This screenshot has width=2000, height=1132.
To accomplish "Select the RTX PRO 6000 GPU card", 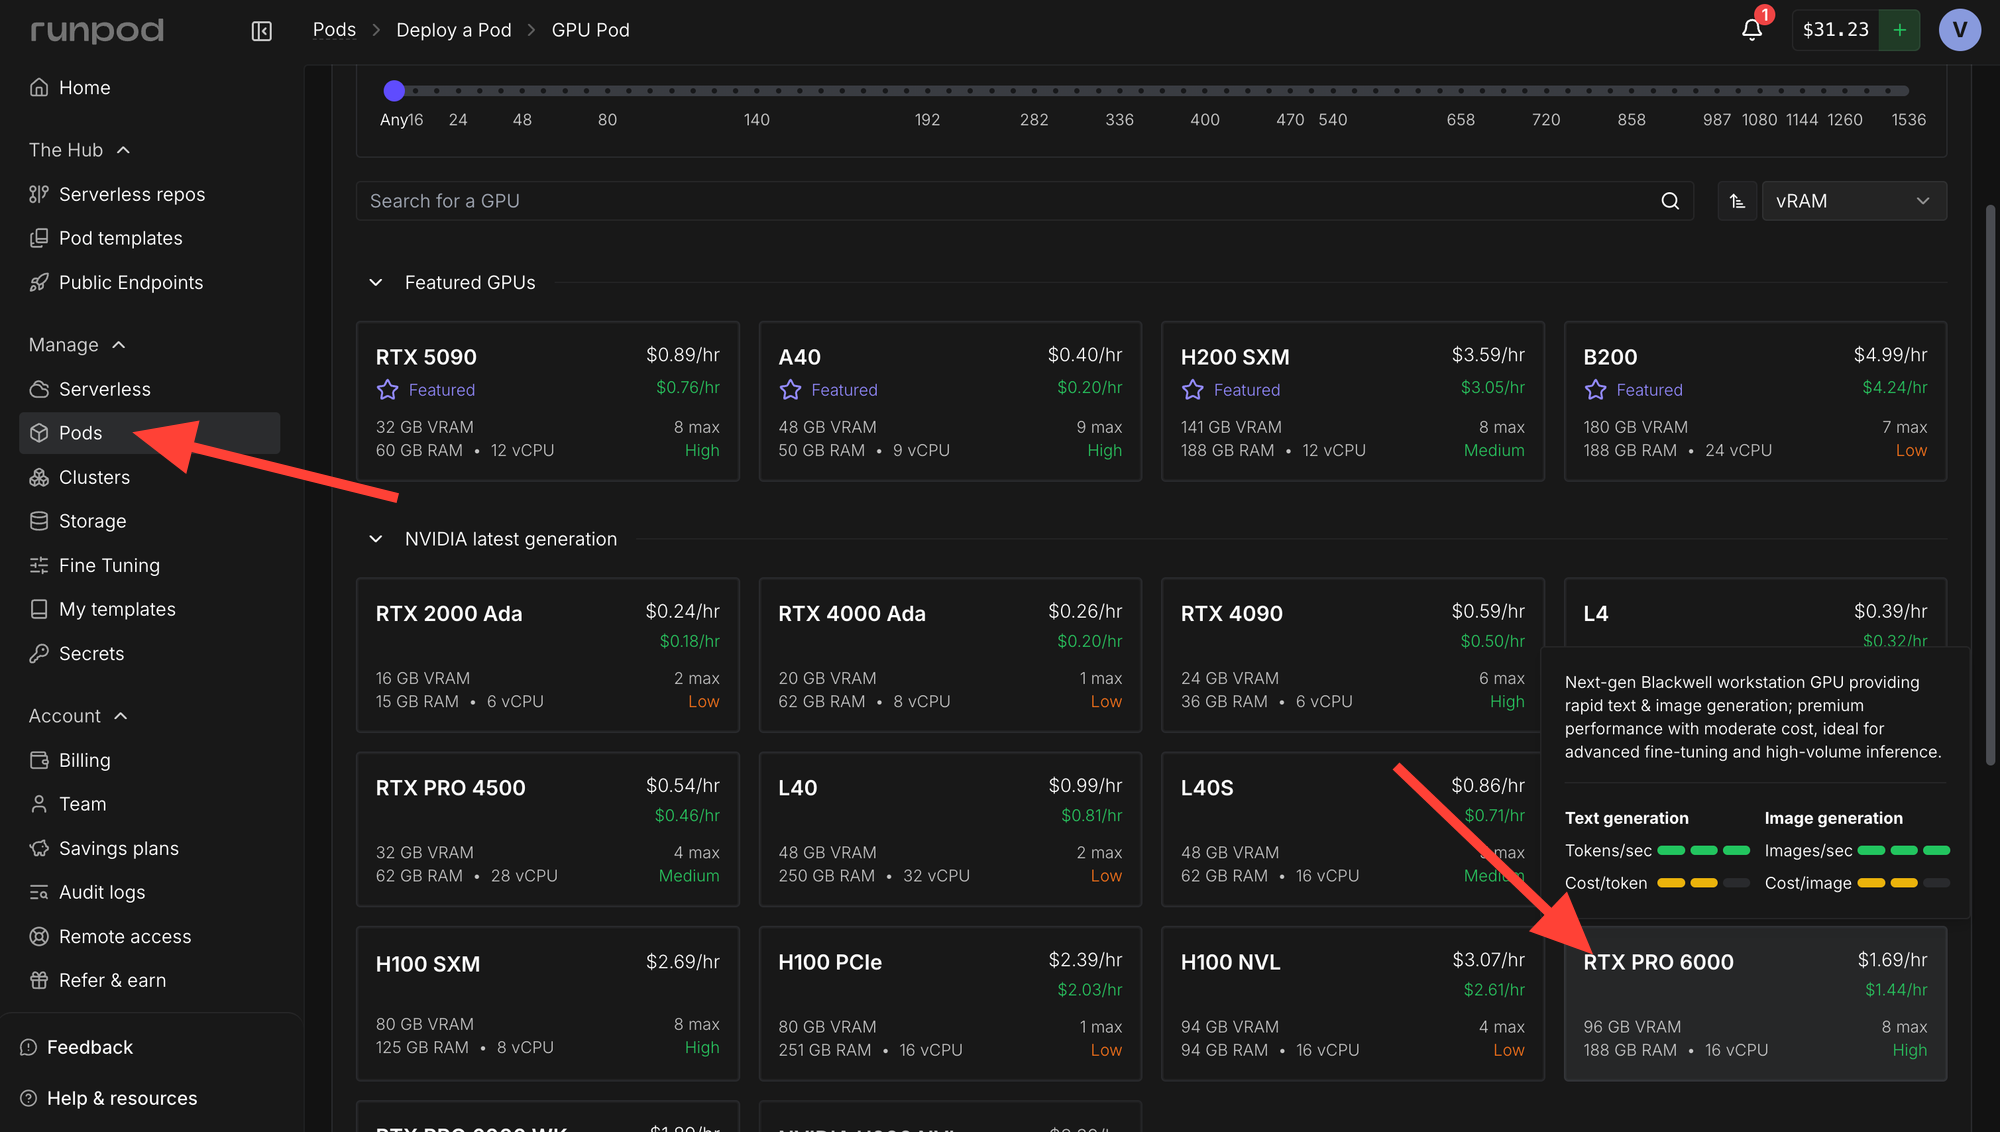I will (x=1754, y=1004).
